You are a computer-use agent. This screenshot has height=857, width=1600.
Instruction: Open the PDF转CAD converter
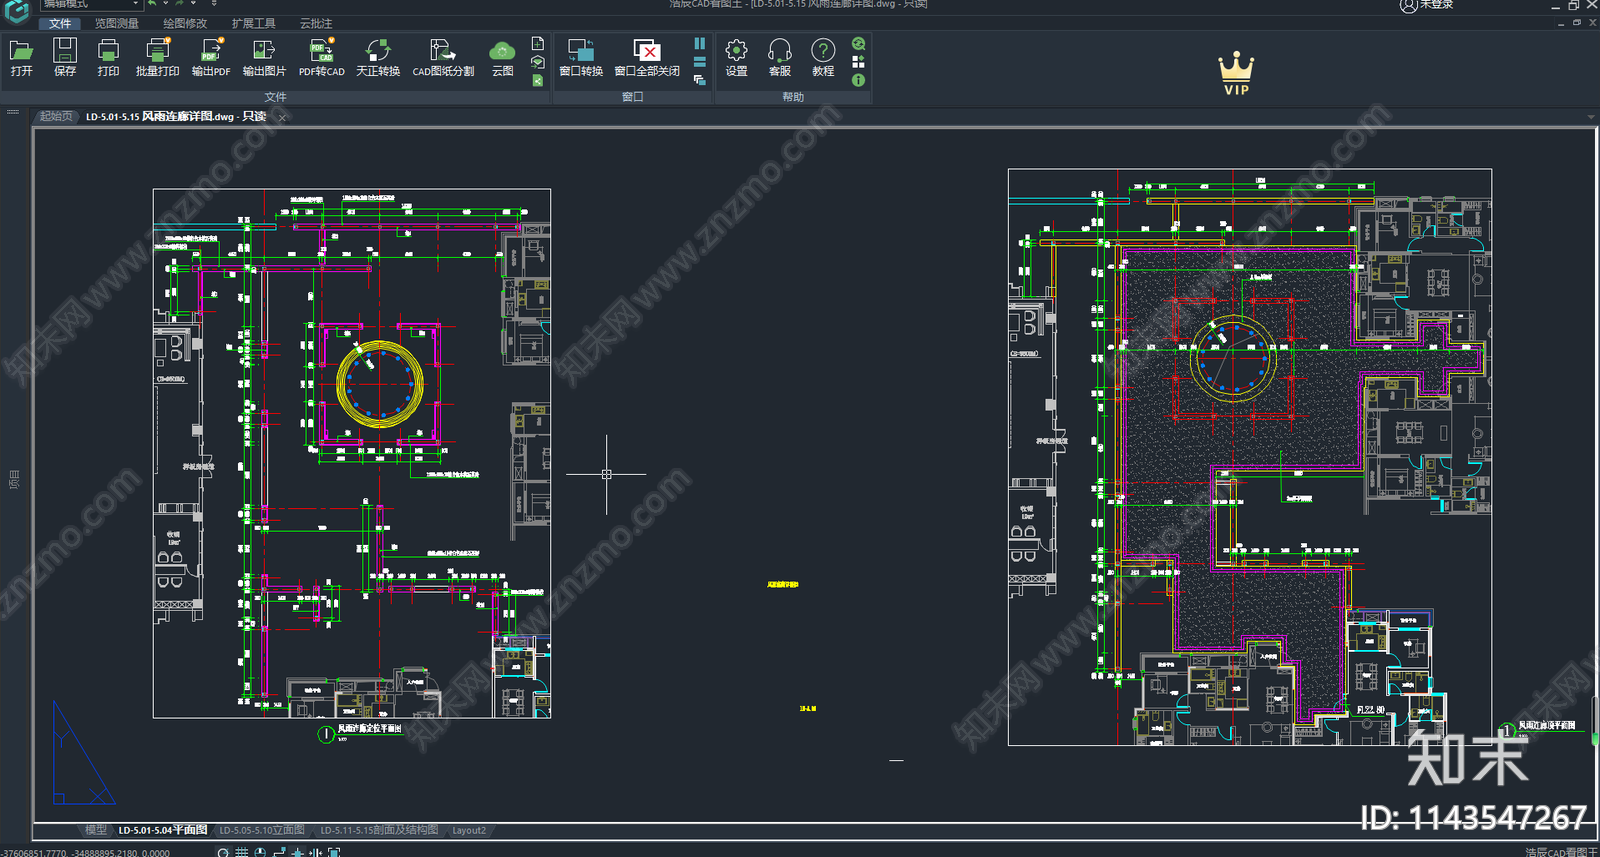(321, 58)
